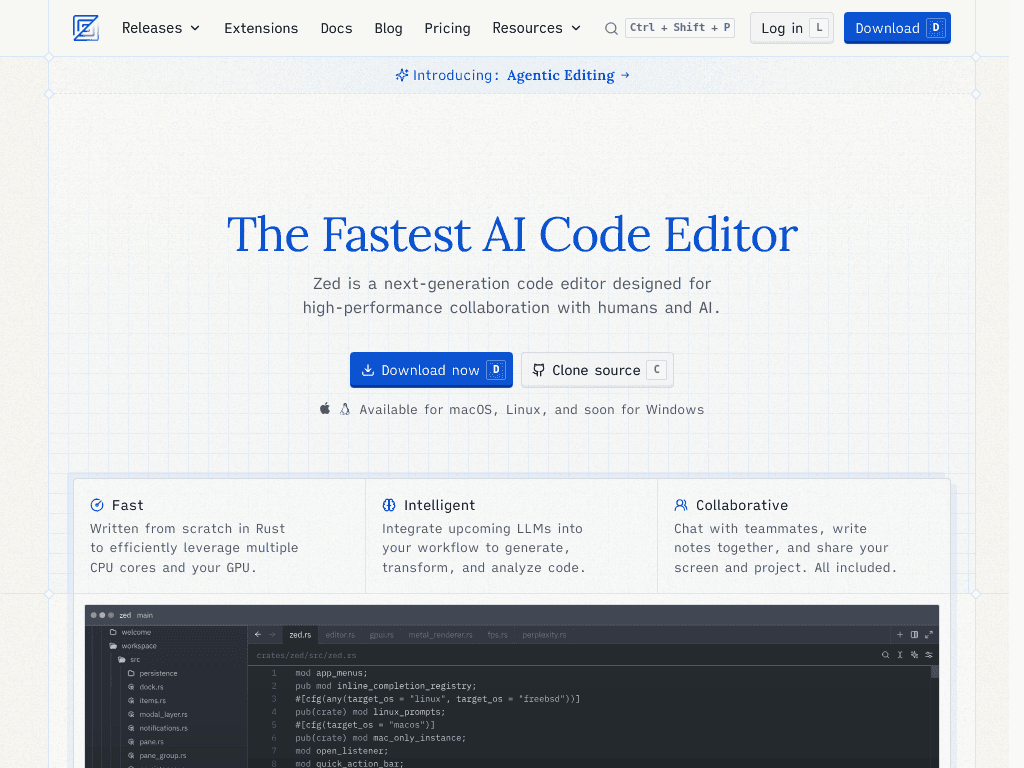Click the expand fullscreen icon in editor
Viewport: 1024px width, 768px height.
point(929,635)
